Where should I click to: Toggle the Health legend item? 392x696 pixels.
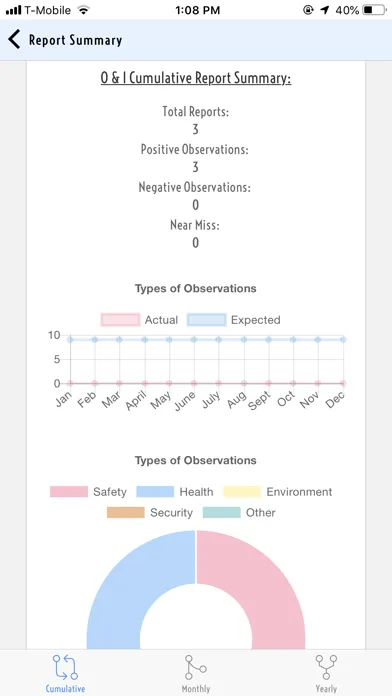[x=174, y=492]
